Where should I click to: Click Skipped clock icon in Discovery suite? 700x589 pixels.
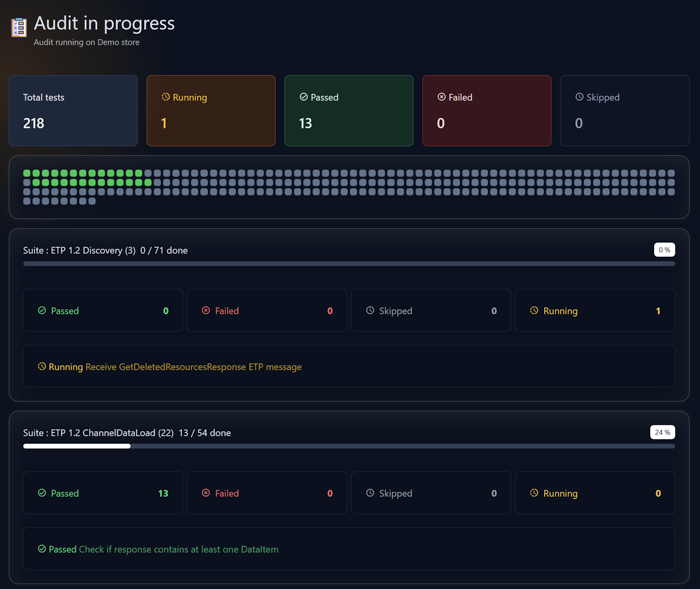(370, 311)
